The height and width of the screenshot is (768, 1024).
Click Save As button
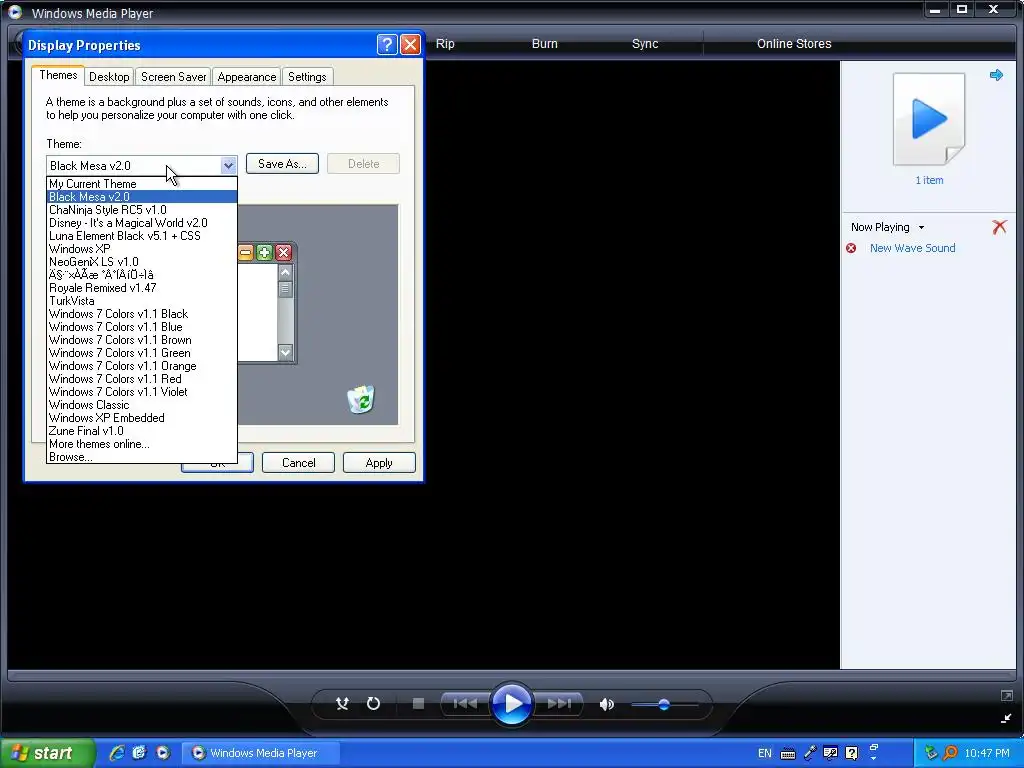pos(282,164)
